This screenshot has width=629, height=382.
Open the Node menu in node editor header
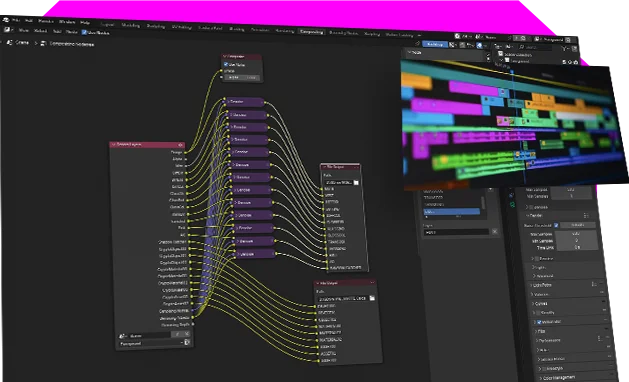point(71,32)
